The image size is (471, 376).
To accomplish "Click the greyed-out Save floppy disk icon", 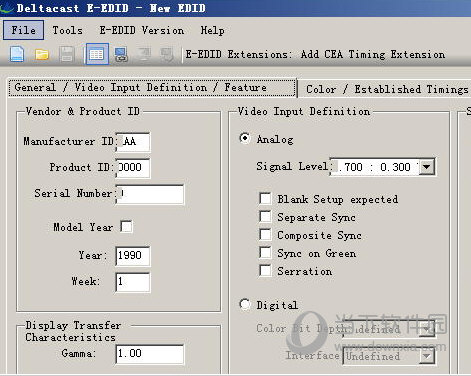I will coord(67,54).
